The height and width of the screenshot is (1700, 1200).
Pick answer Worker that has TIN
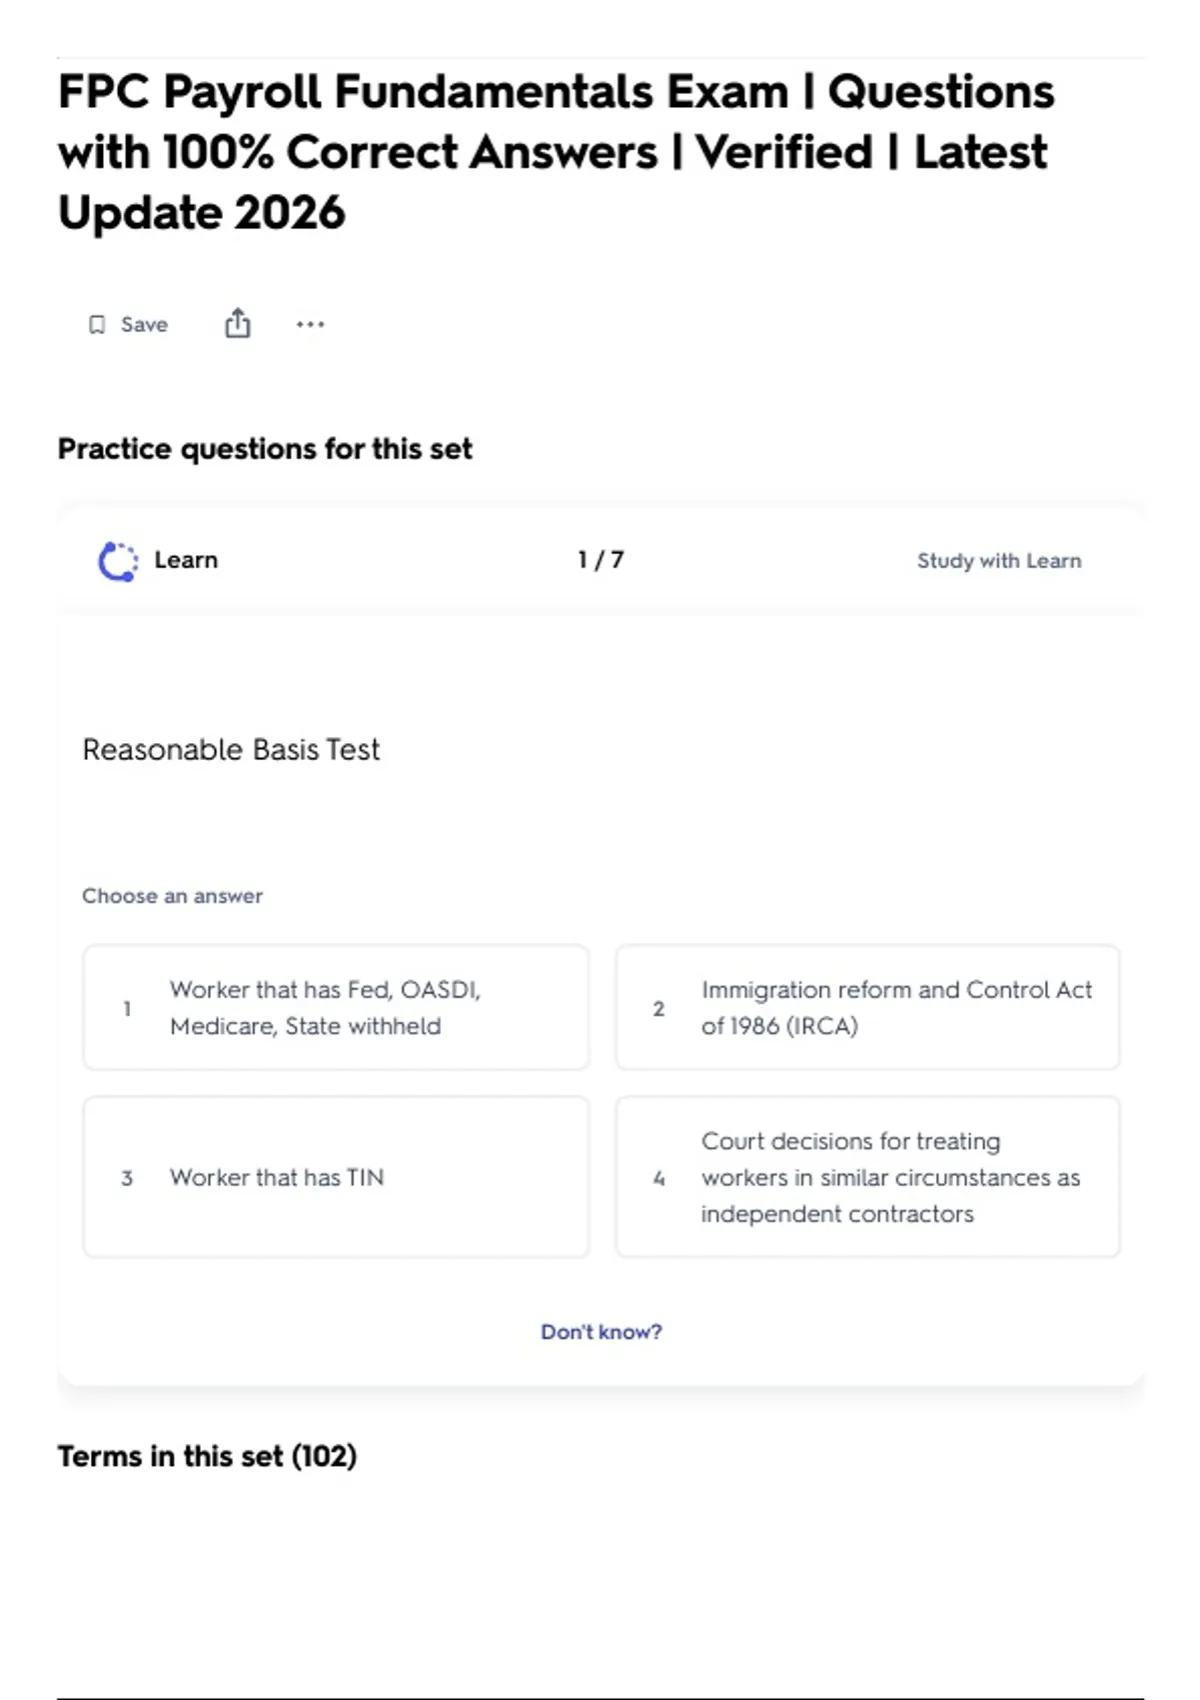(x=336, y=1177)
